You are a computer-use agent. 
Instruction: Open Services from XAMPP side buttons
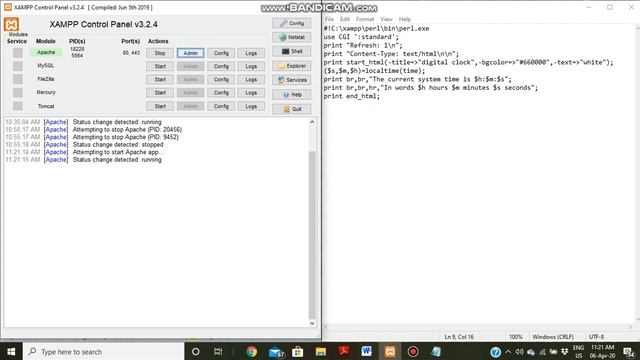pos(291,80)
